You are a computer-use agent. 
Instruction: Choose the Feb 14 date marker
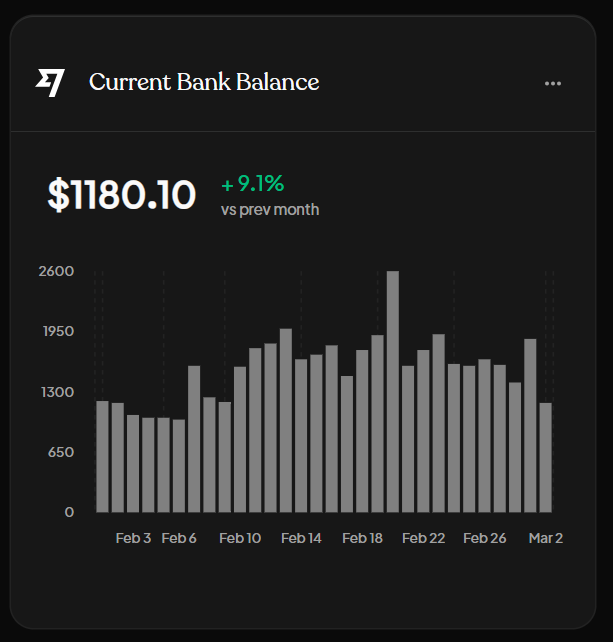301,538
